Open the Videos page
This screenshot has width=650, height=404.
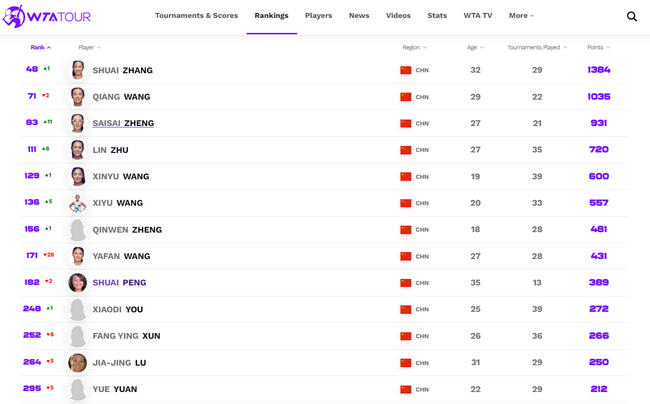click(398, 15)
